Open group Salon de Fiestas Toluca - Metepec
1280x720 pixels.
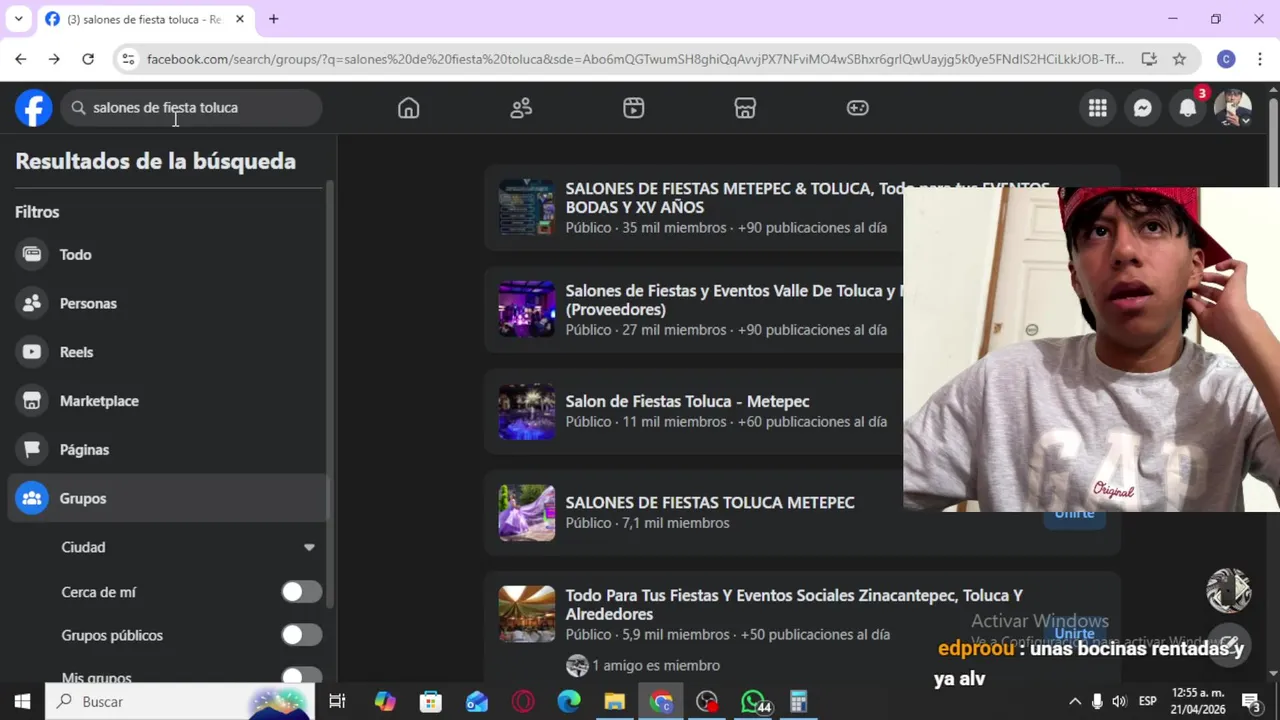click(x=687, y=401)
